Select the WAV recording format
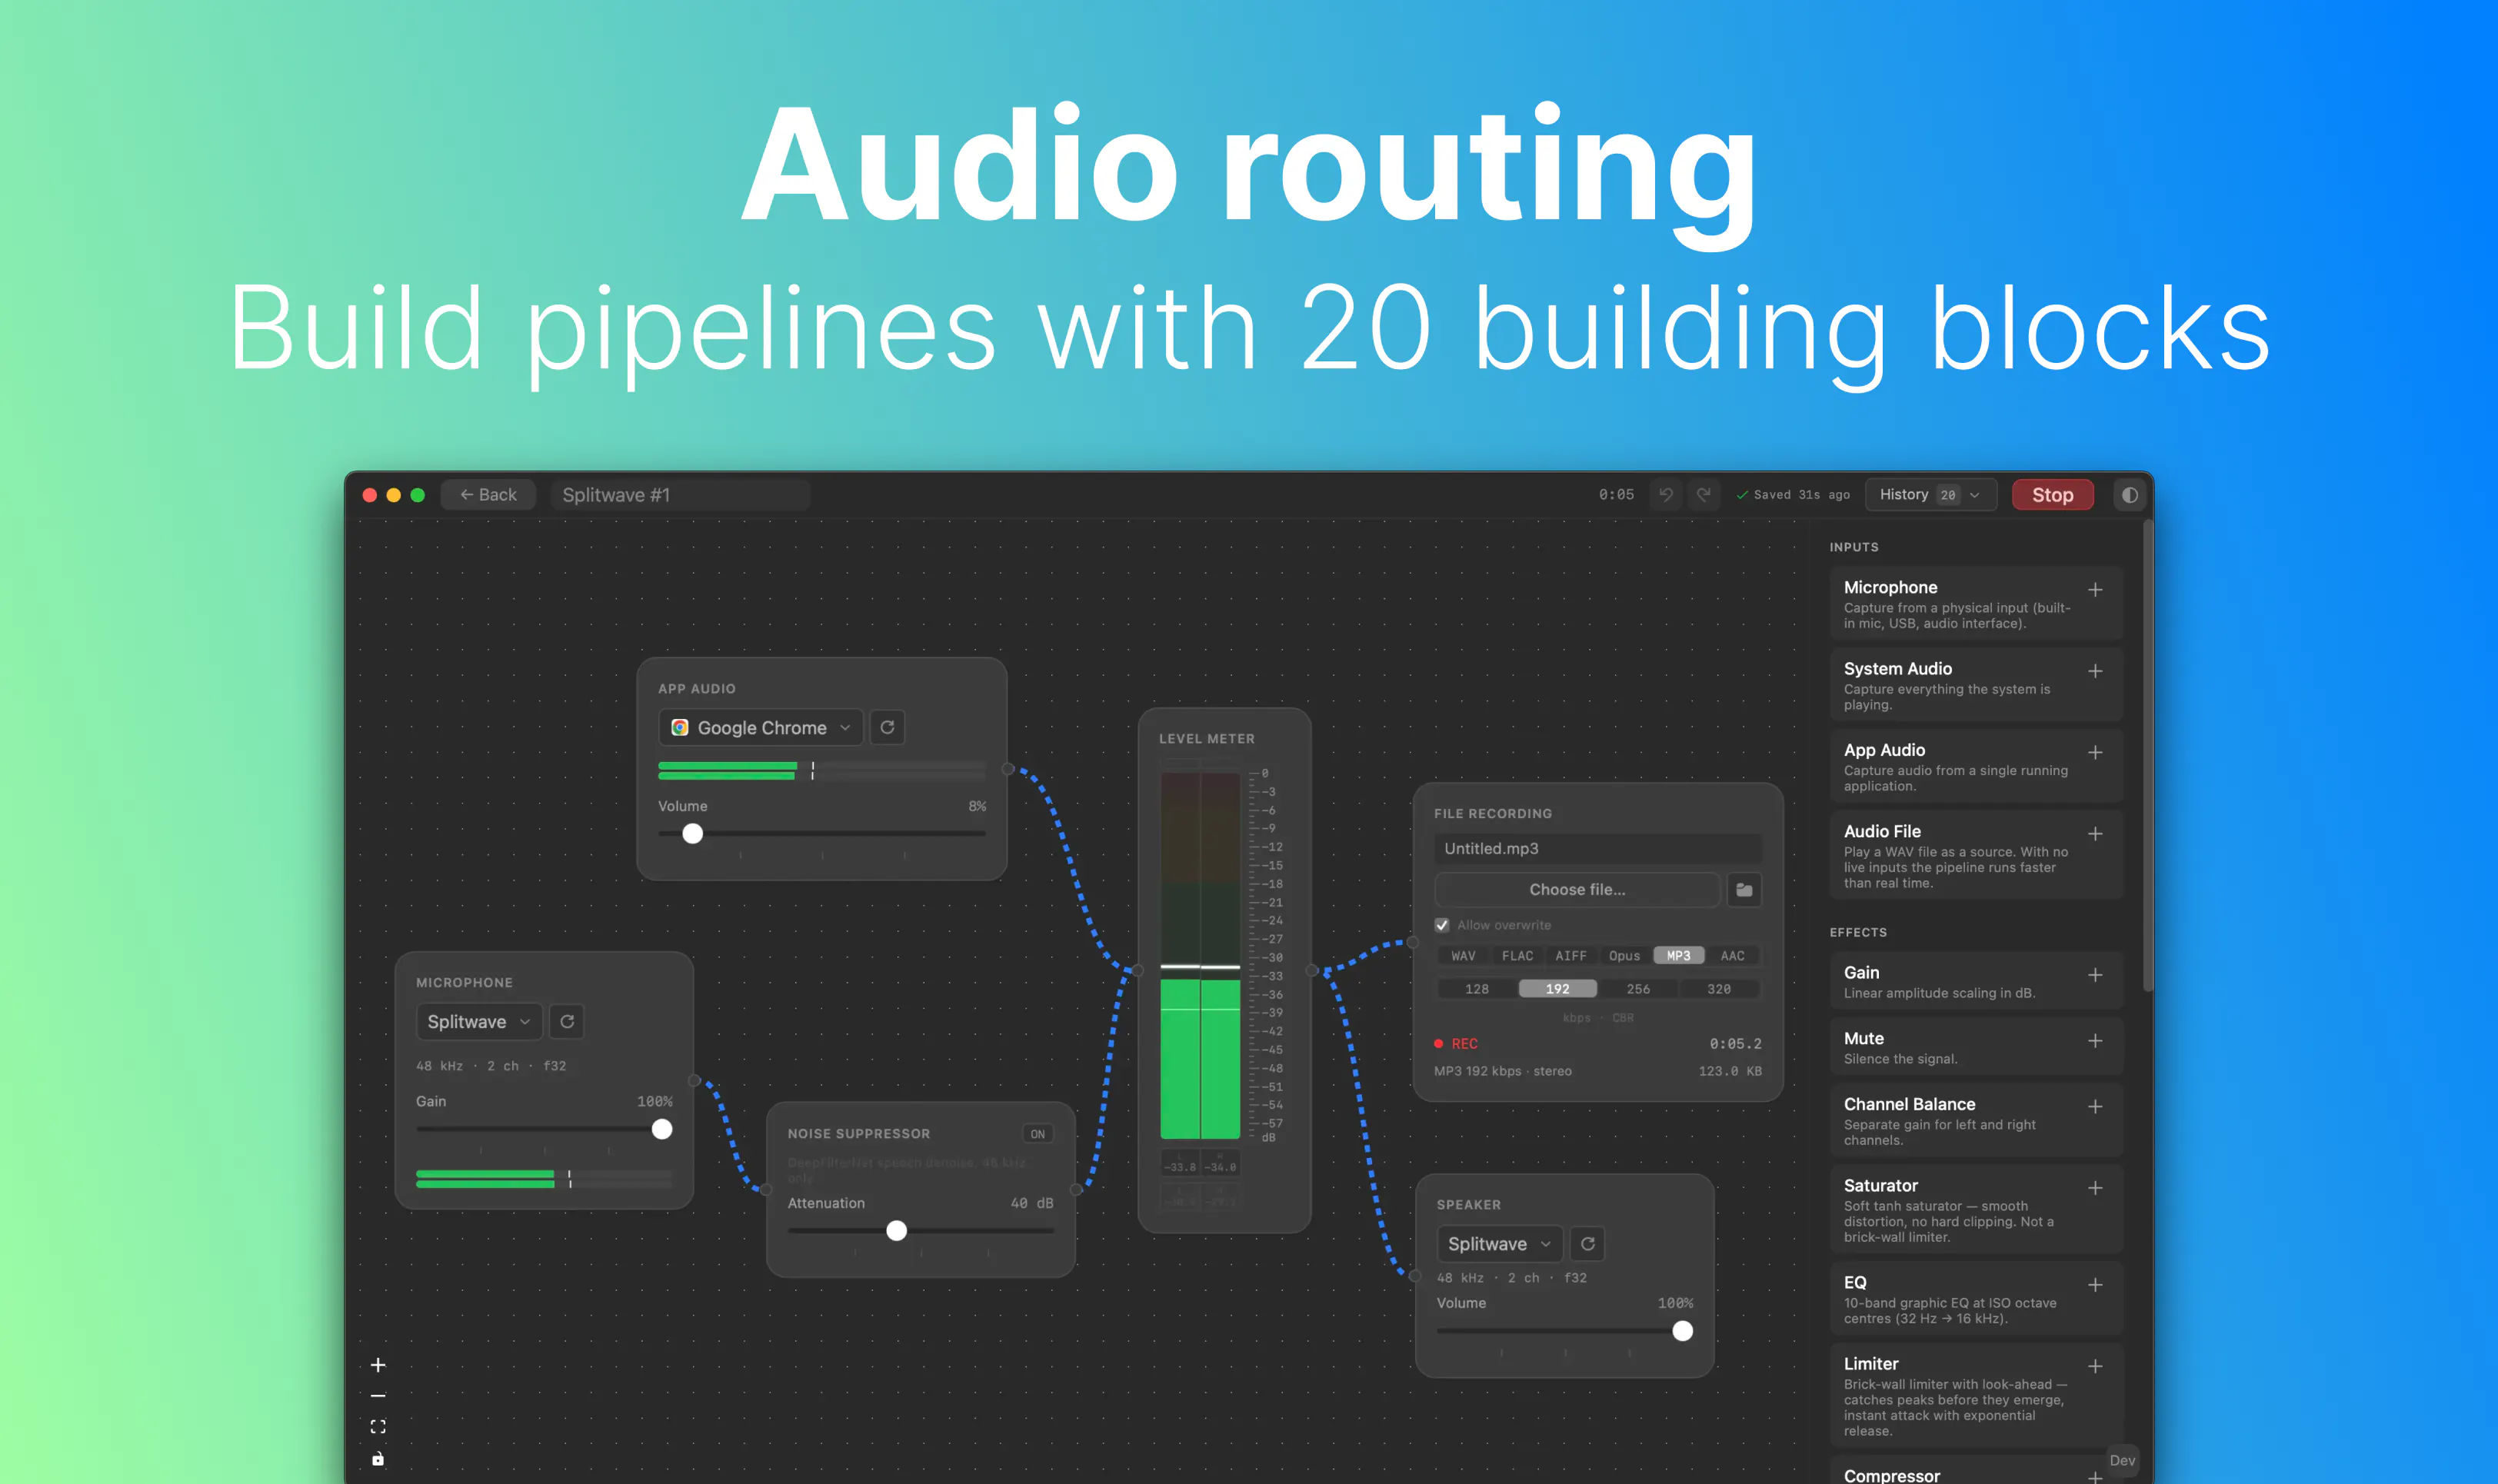This screenshot has height=1484, width=2498. (1463, 956)
